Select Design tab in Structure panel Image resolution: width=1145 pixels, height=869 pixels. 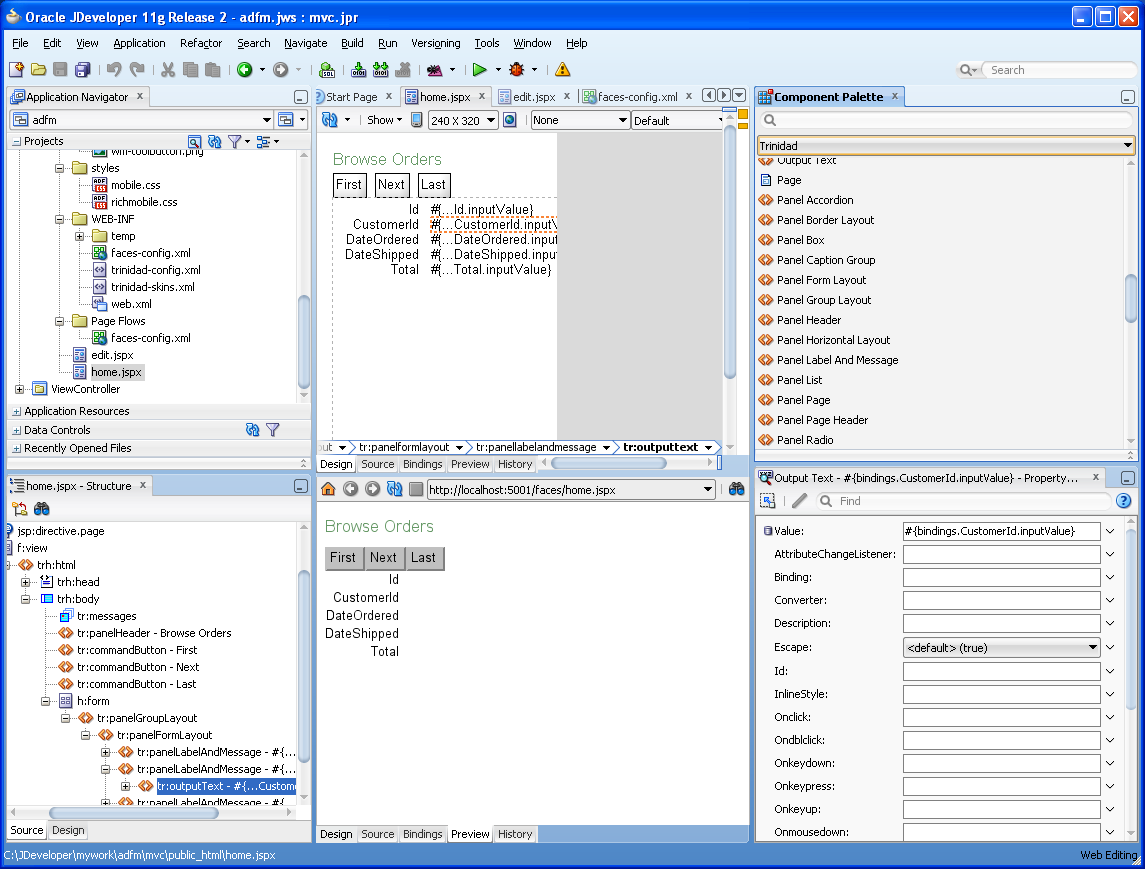coord(68,830)
